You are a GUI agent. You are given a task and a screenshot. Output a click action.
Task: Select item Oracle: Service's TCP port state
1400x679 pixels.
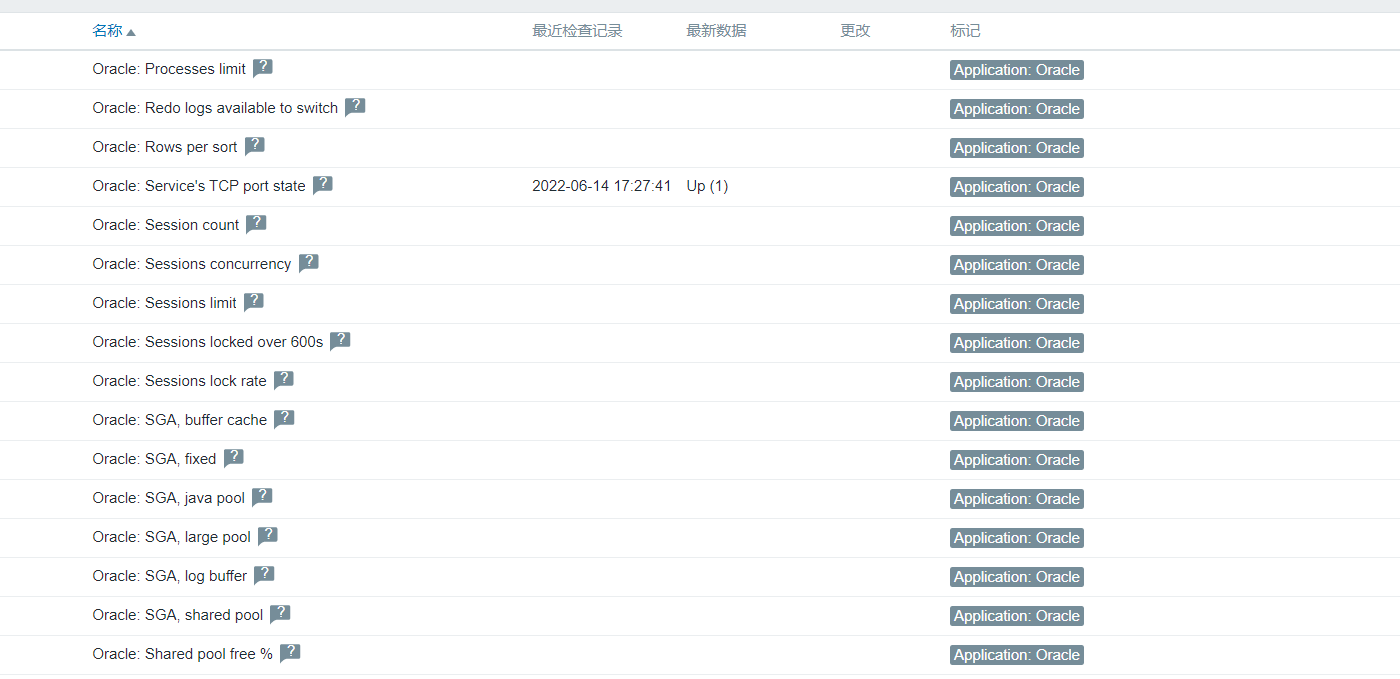pos(199,186)
